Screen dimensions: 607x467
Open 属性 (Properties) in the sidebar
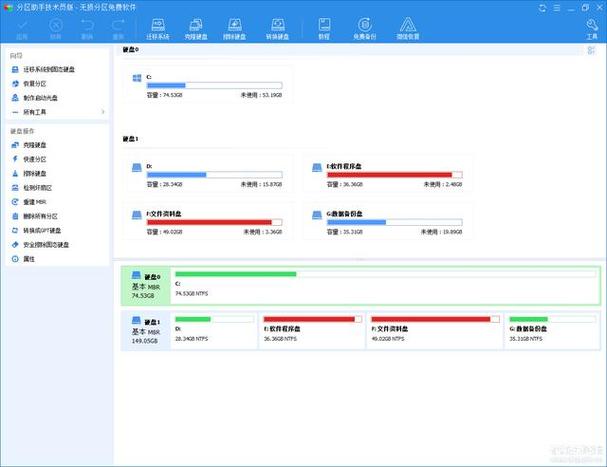tap(23, 259)
